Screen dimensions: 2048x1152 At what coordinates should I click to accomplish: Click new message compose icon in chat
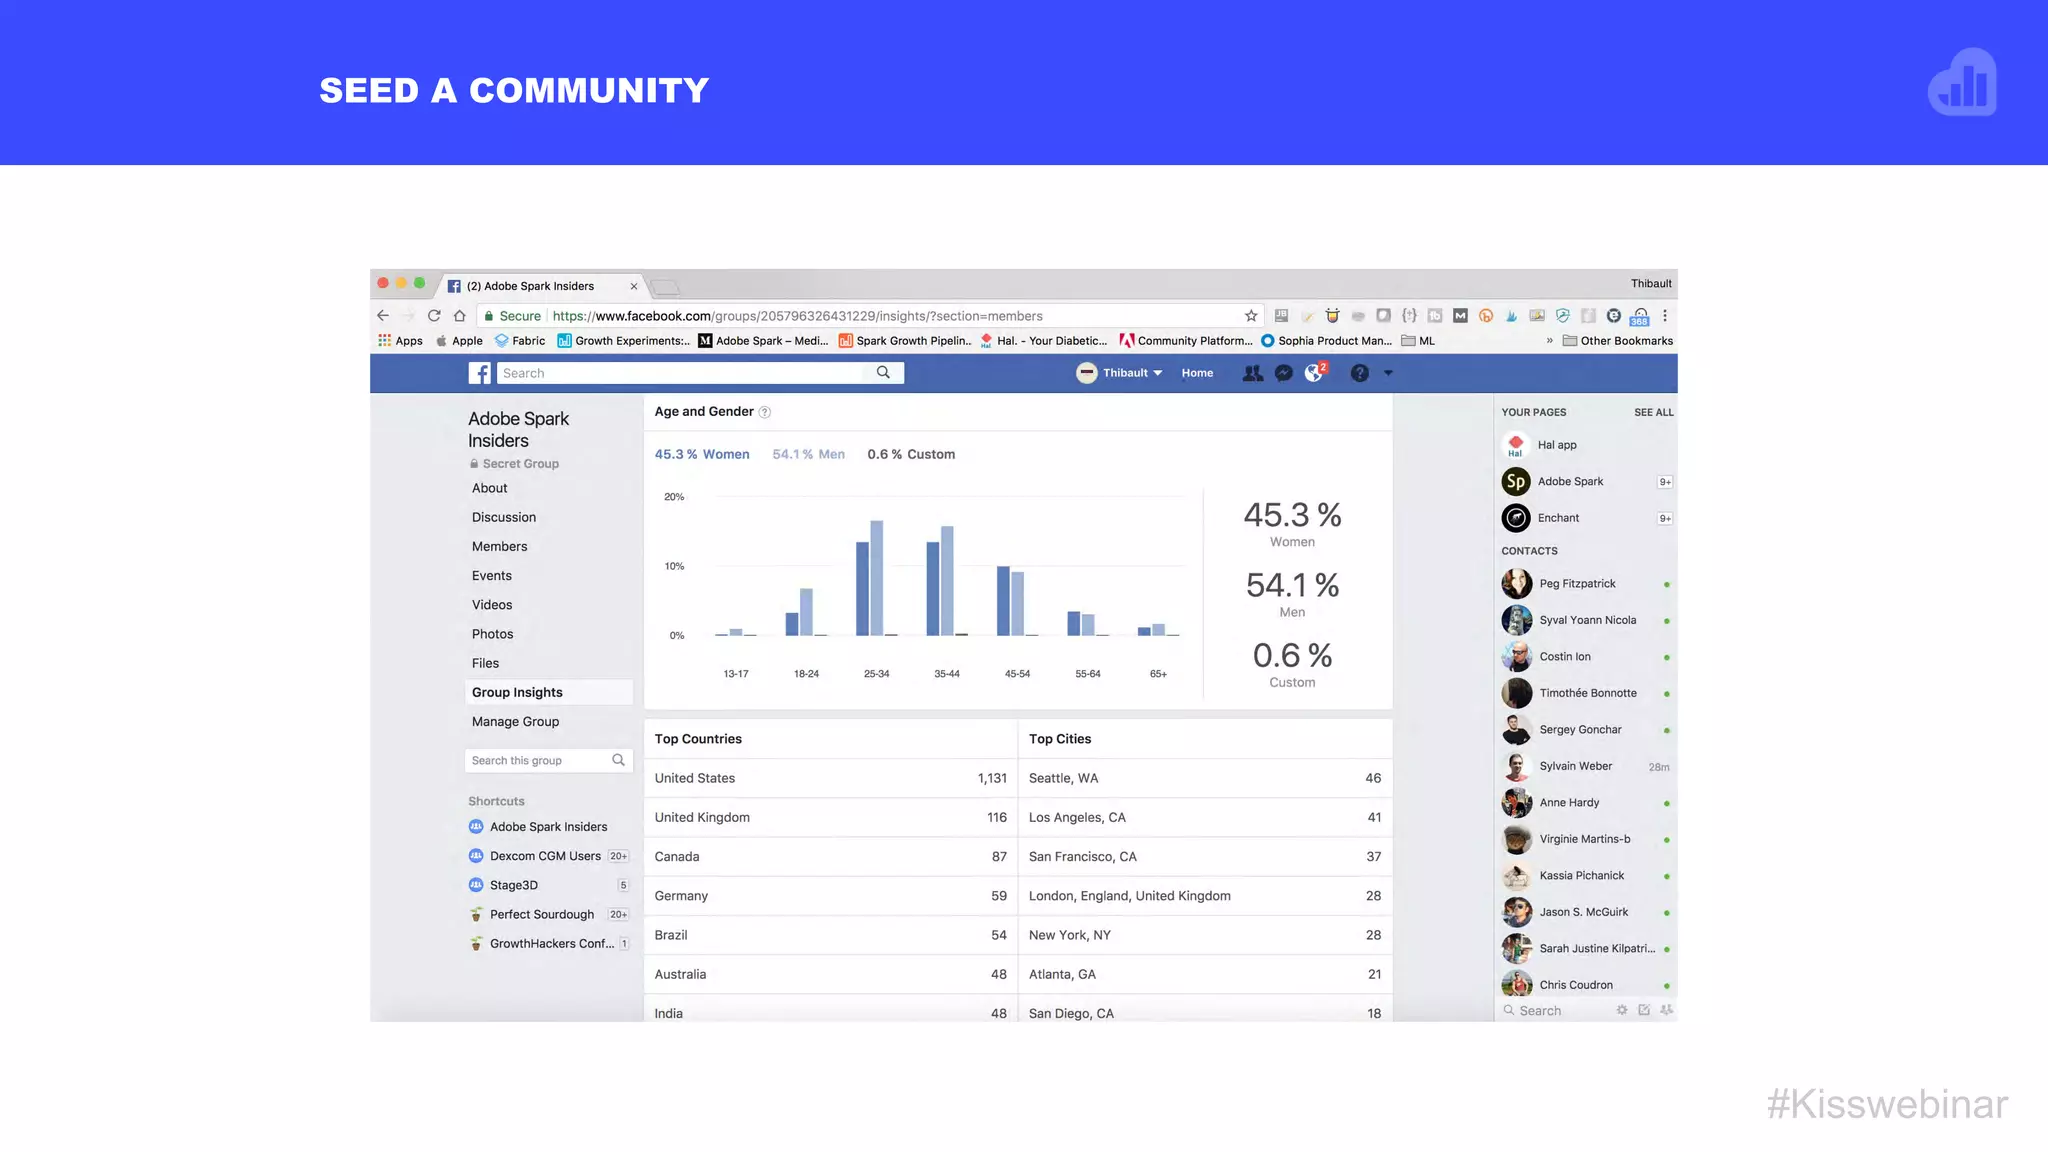click(1644, 1010)
